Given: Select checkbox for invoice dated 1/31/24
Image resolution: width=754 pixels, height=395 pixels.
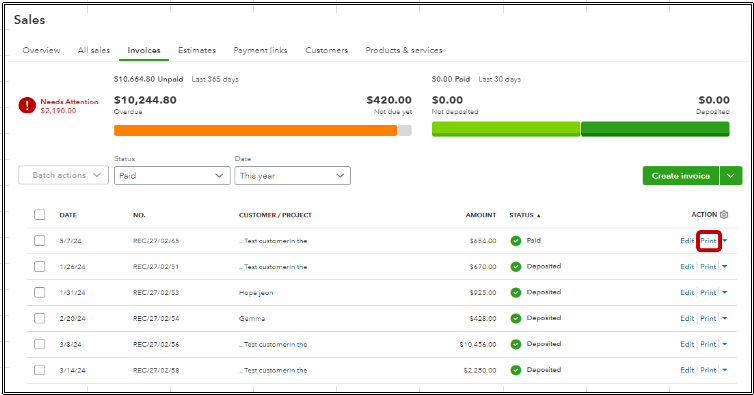Looking at the screenshot, I should click(x=39, y=293).
